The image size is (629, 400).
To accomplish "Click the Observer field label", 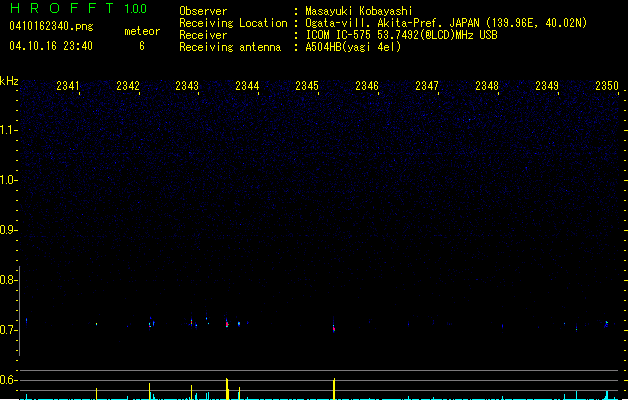I will [203, 11].
